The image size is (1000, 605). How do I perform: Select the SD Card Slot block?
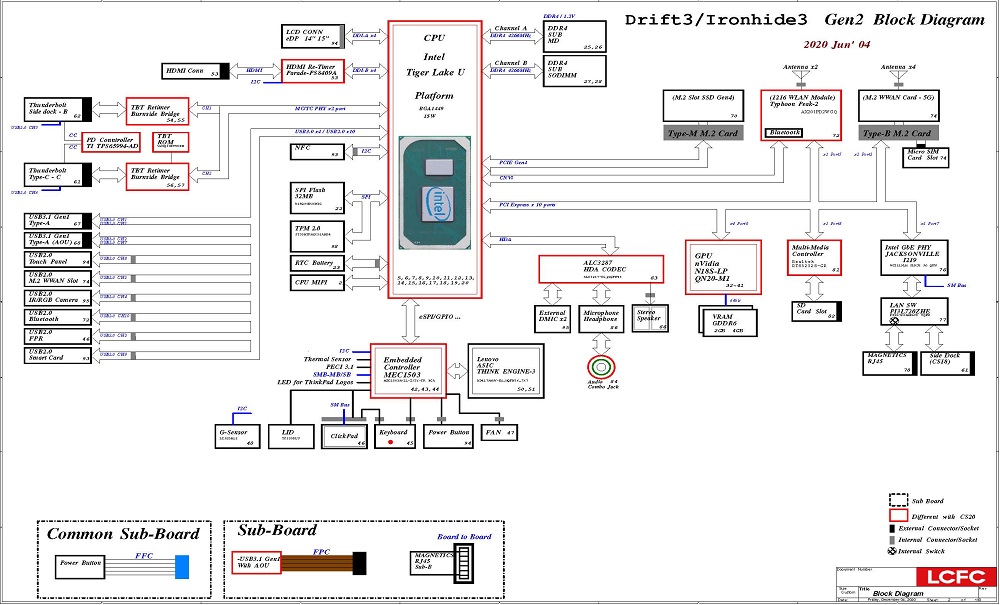coord(817,310)
